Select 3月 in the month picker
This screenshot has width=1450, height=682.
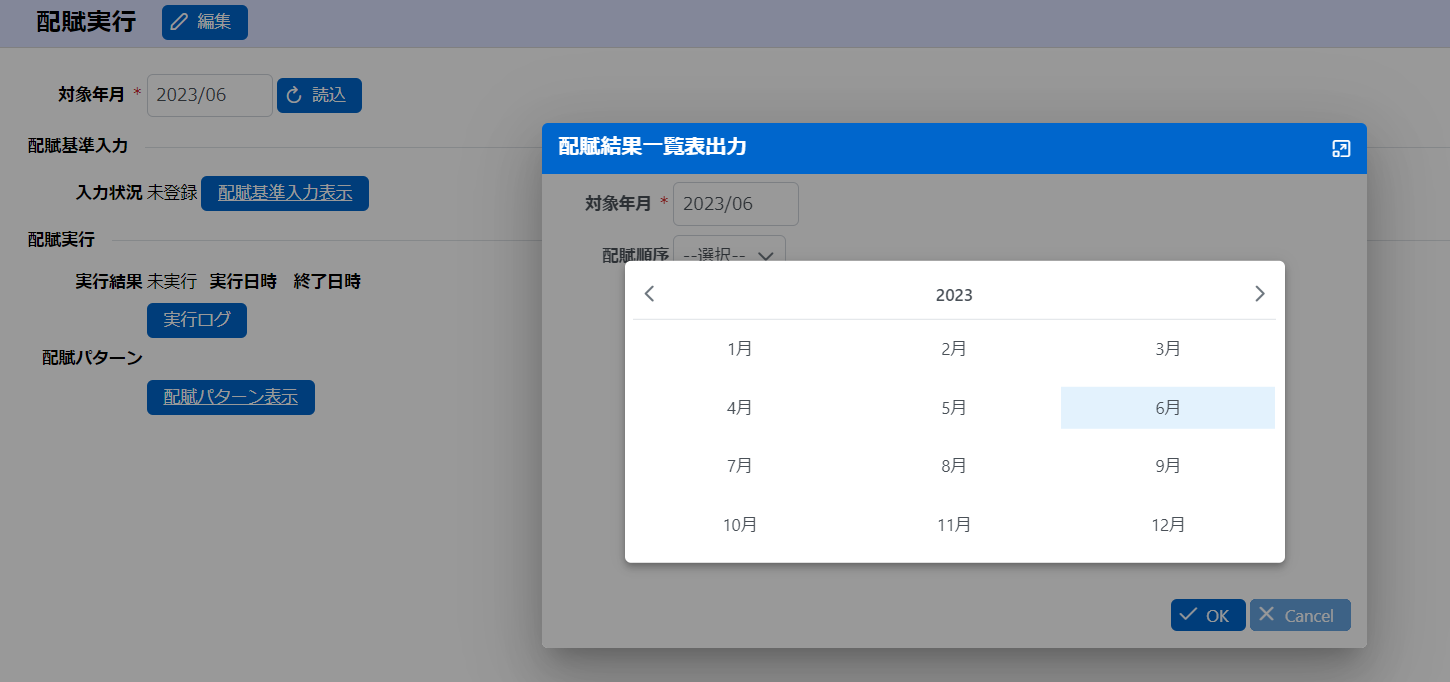(1168, 349)
